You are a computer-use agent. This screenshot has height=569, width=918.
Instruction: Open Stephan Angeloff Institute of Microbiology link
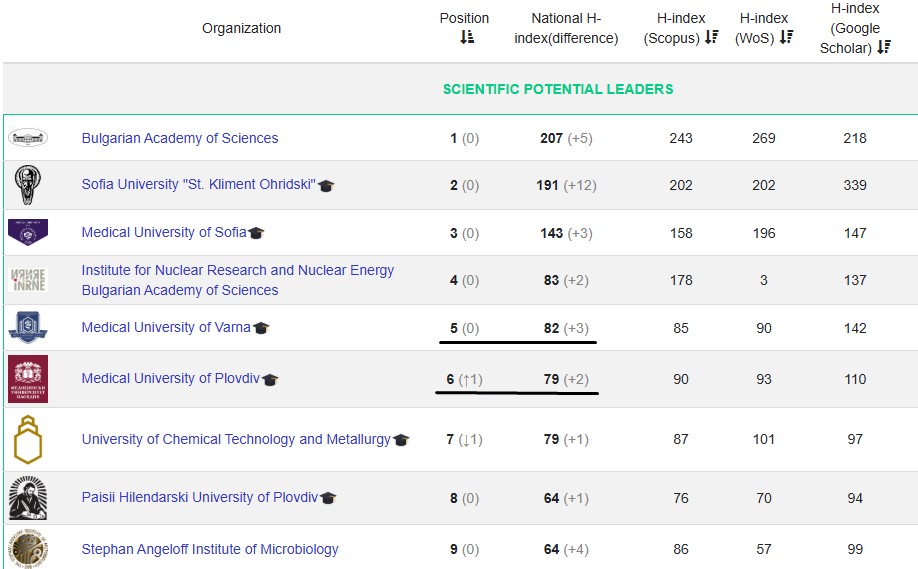coord(210,549)
